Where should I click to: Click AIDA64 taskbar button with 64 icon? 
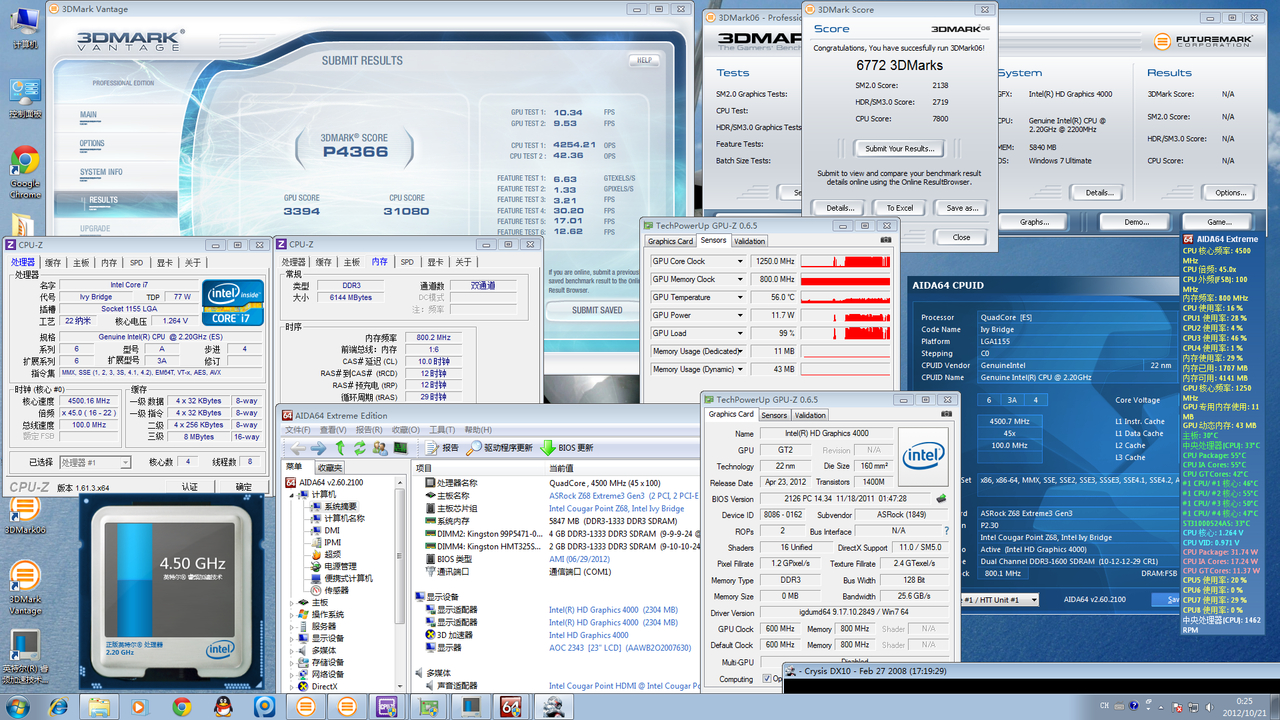coord(511,707)
